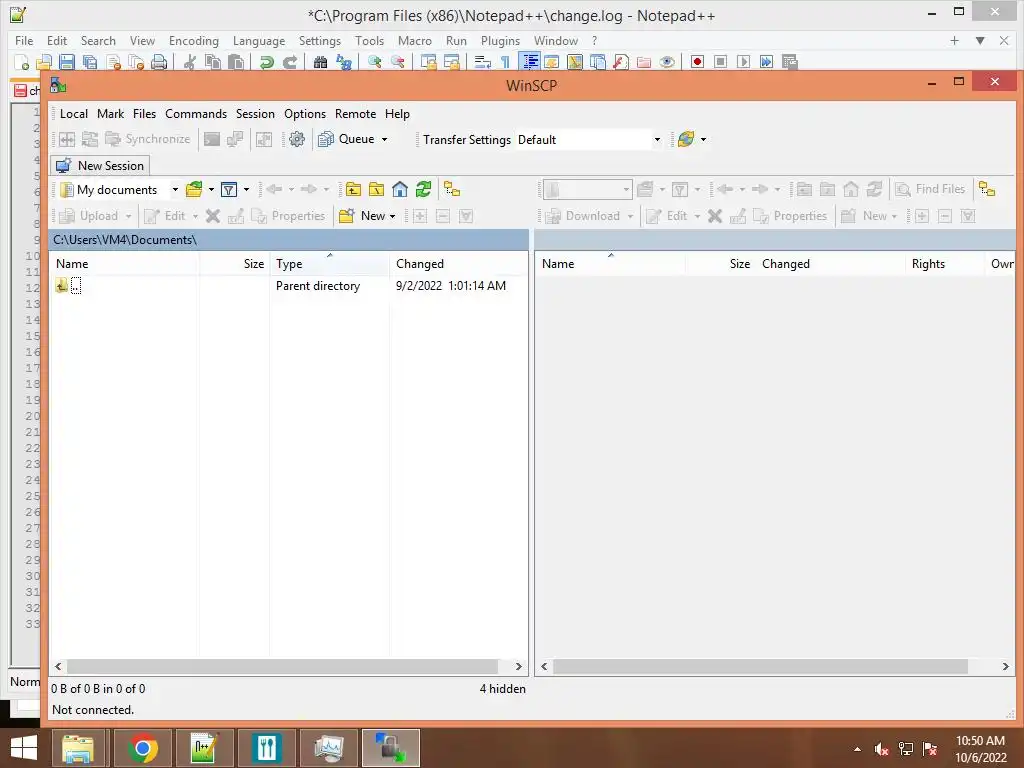Viewport: 1024px width, 768px height.
Task: Click left arrow of remote horizontal scrollbar
Action: coord(544,667)
